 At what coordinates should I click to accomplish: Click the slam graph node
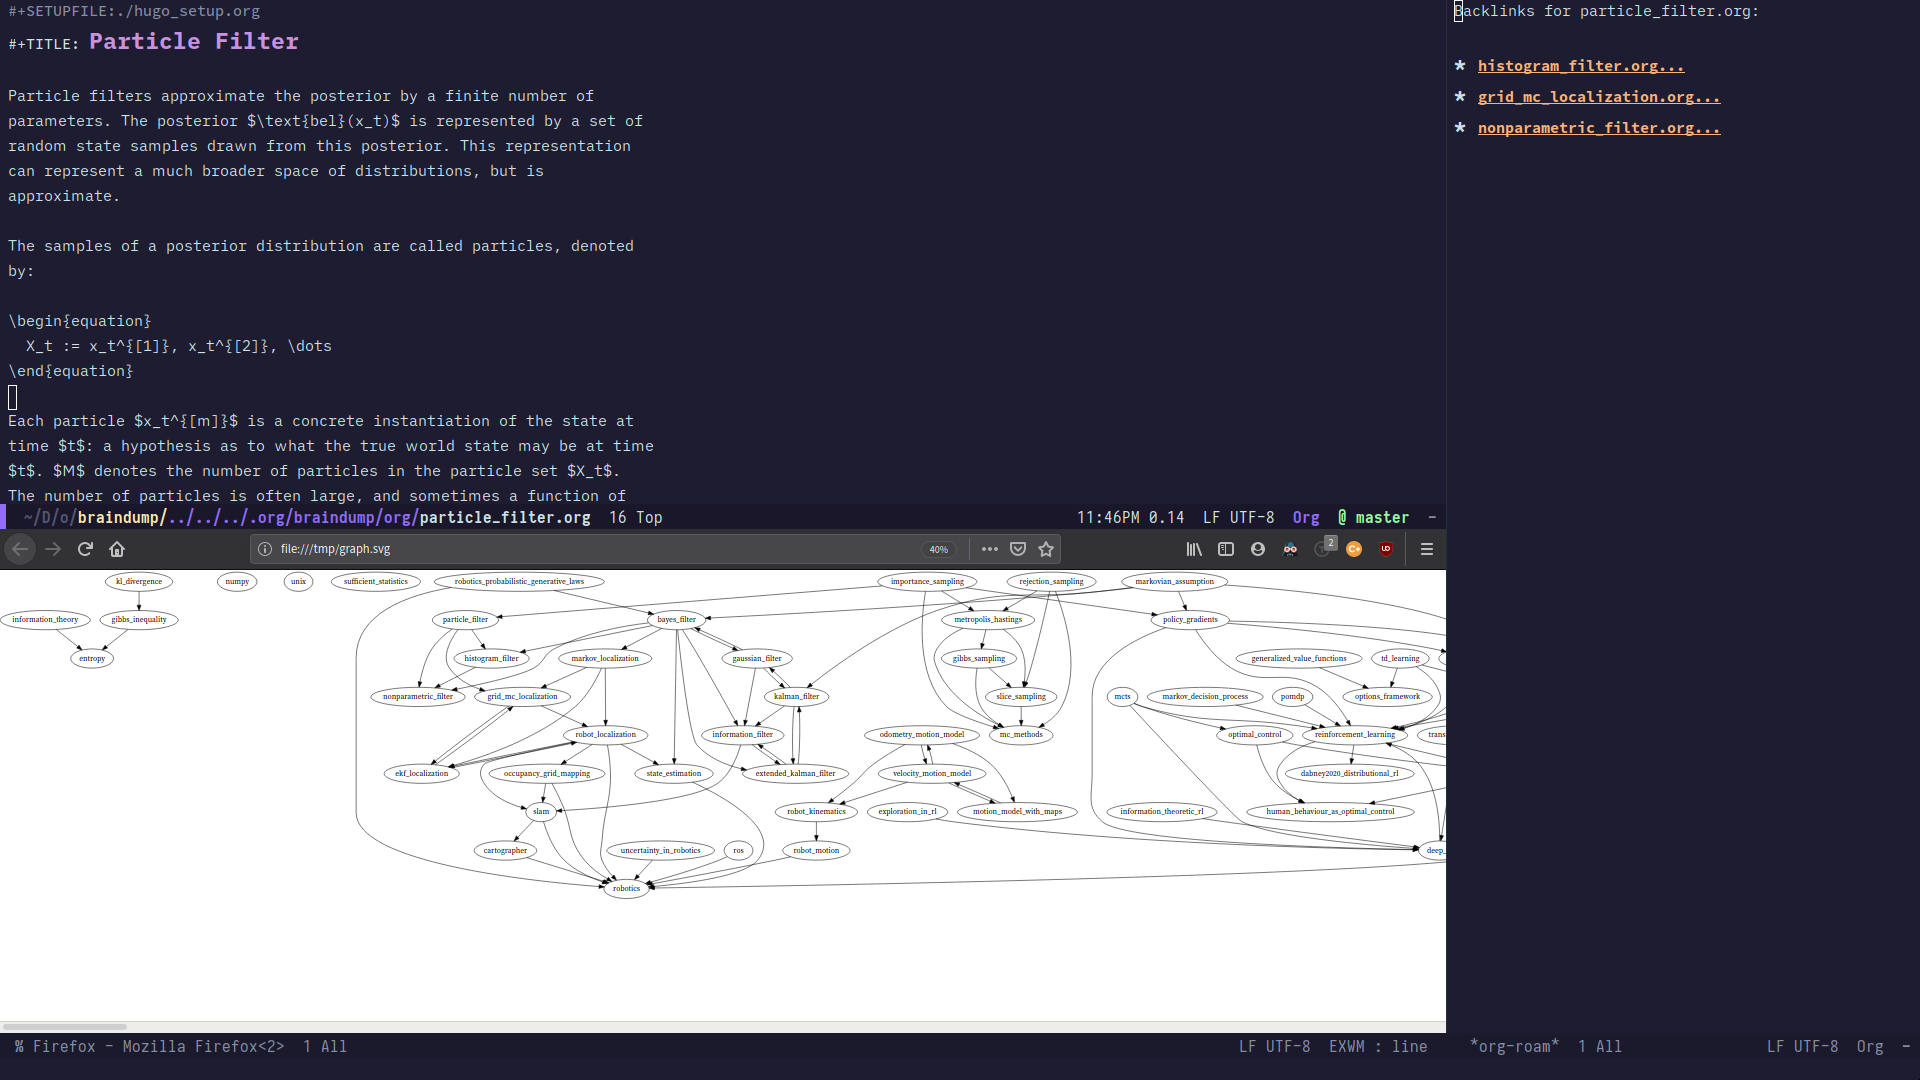541,812
